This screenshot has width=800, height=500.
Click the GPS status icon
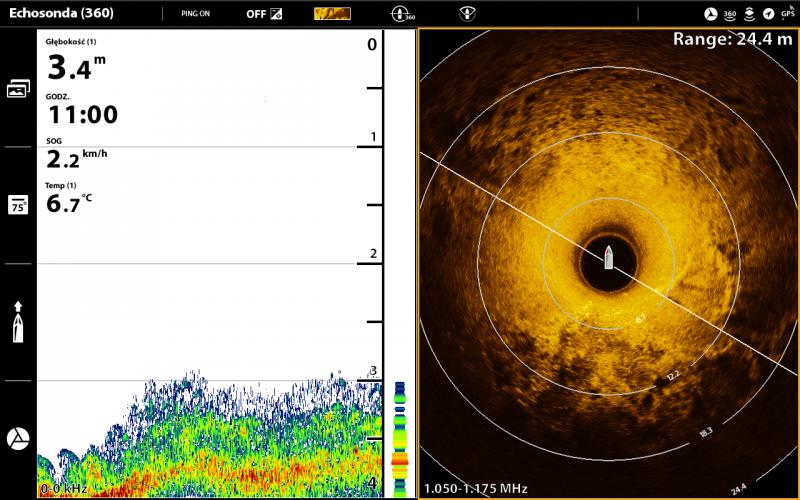(787, 14)
